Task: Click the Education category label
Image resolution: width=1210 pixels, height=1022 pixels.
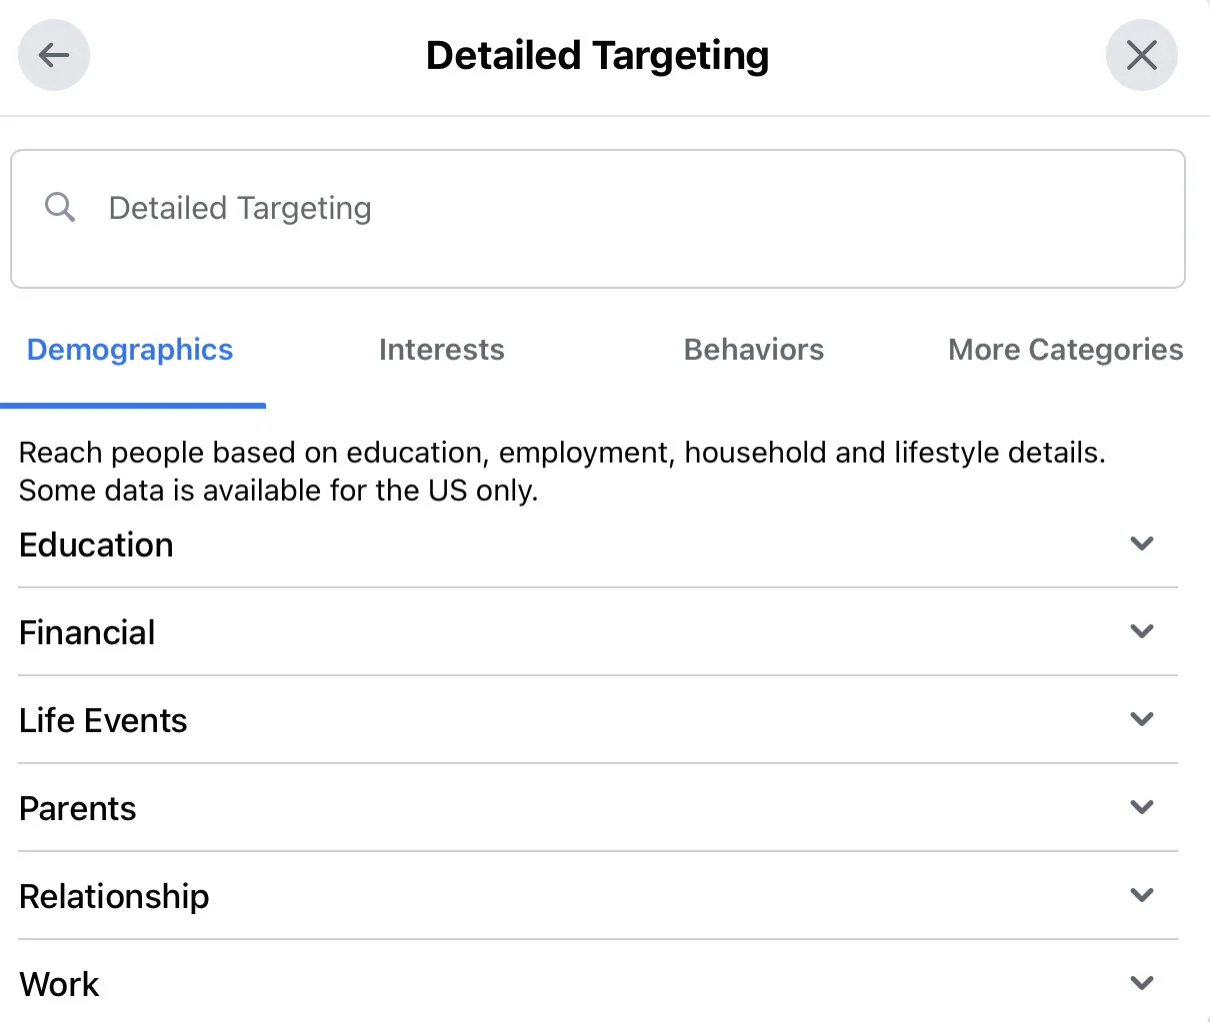Action: 96,545
